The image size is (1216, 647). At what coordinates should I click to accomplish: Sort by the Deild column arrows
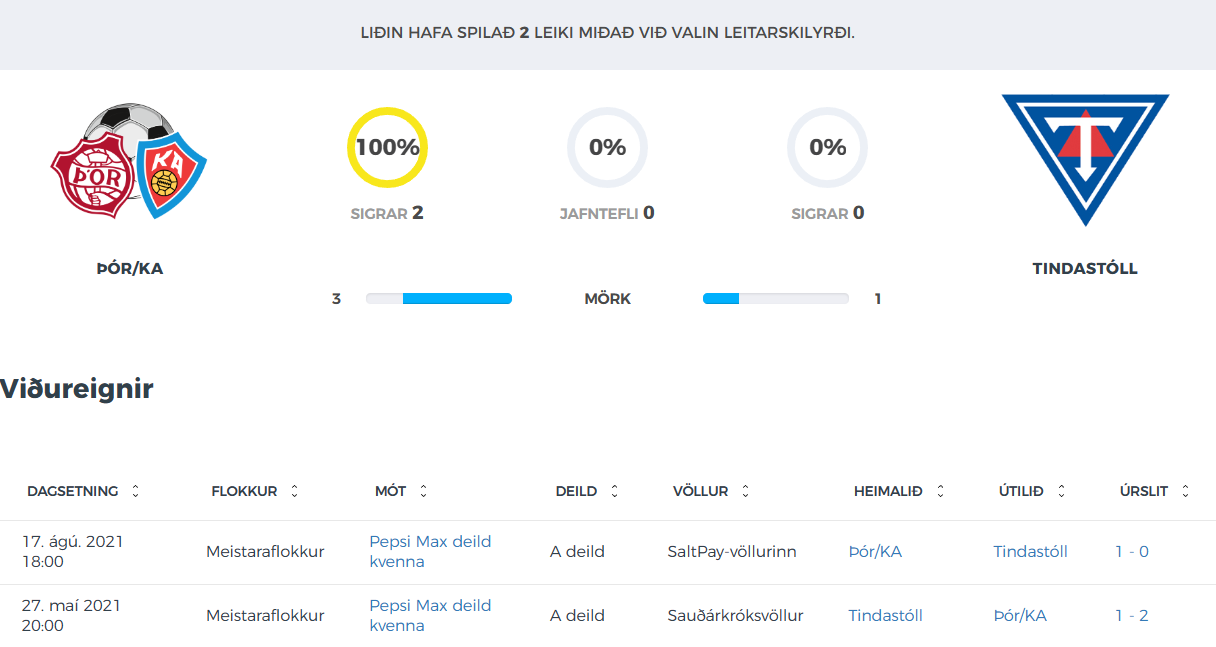click(x=614, y=491)
